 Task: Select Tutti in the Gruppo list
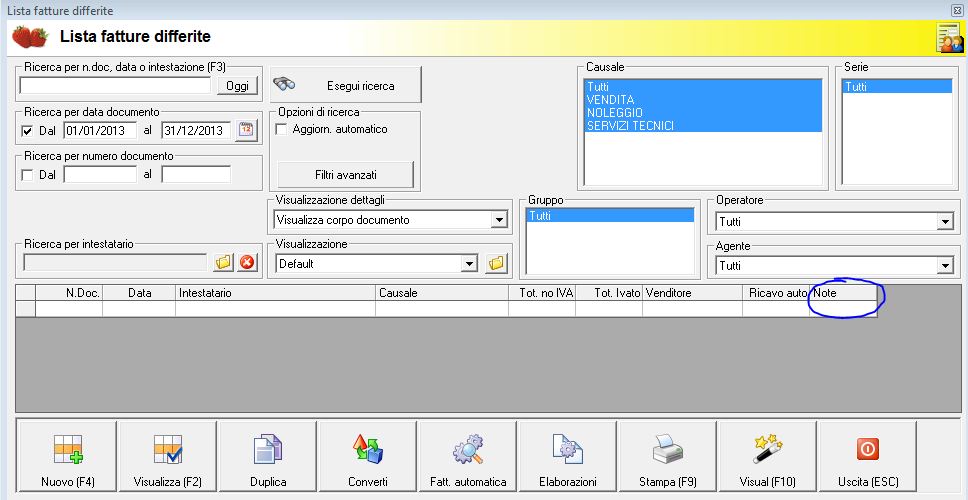(x=611, y=216)
